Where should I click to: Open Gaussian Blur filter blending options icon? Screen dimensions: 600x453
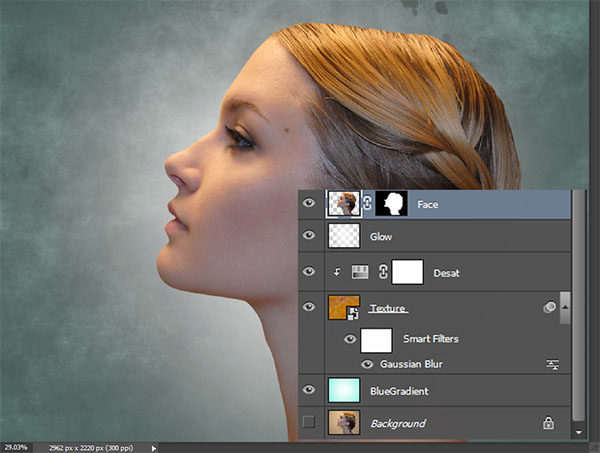point(551,365)
